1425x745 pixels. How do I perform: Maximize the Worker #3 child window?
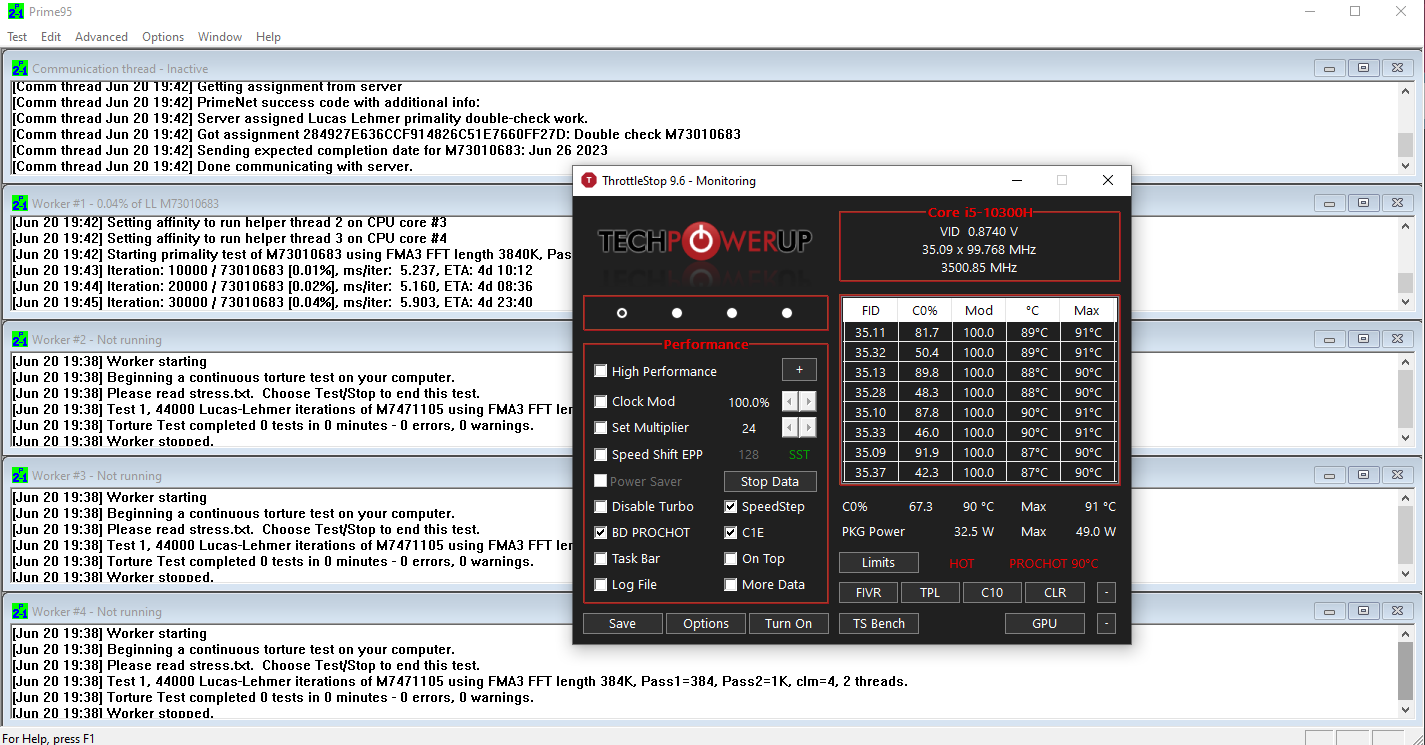click(1363, 475)
